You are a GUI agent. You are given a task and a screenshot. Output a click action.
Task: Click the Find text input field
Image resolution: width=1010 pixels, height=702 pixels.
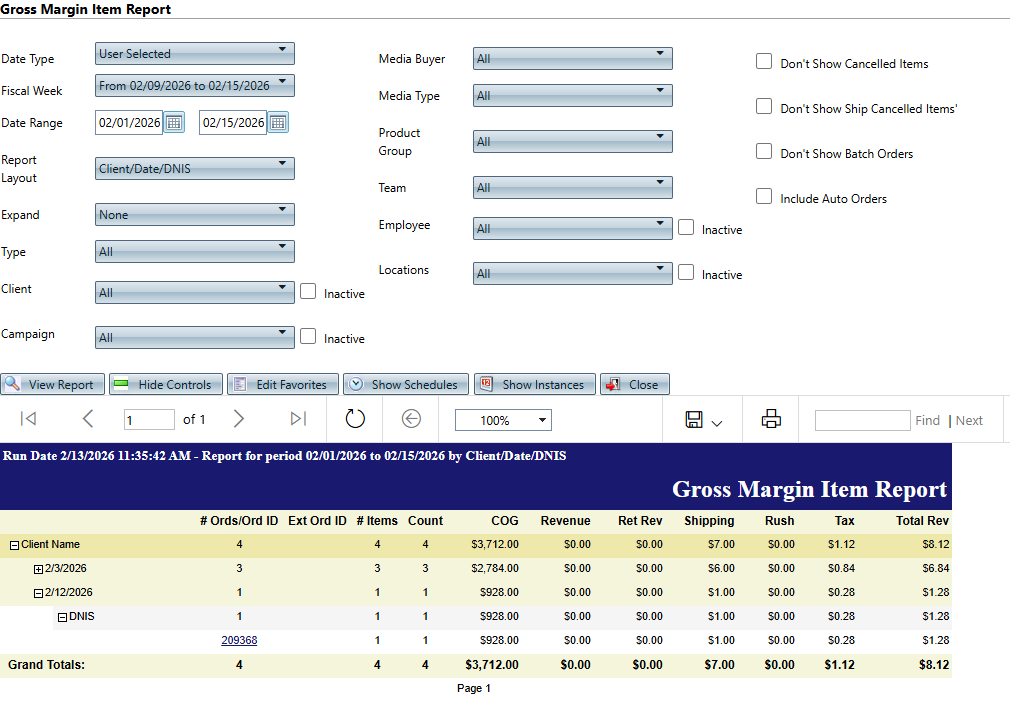pyautogui.click(x=861, y=421)
